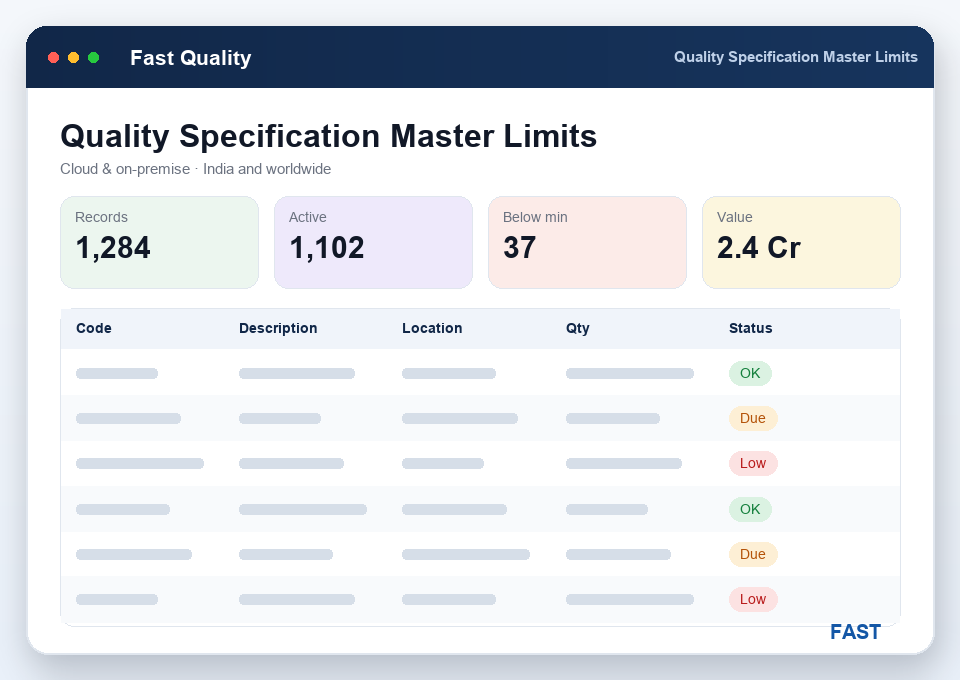This screenshot has height=680, width=960.
Task: Click the OK badge in first table row
Action: (x=750, y=373)
